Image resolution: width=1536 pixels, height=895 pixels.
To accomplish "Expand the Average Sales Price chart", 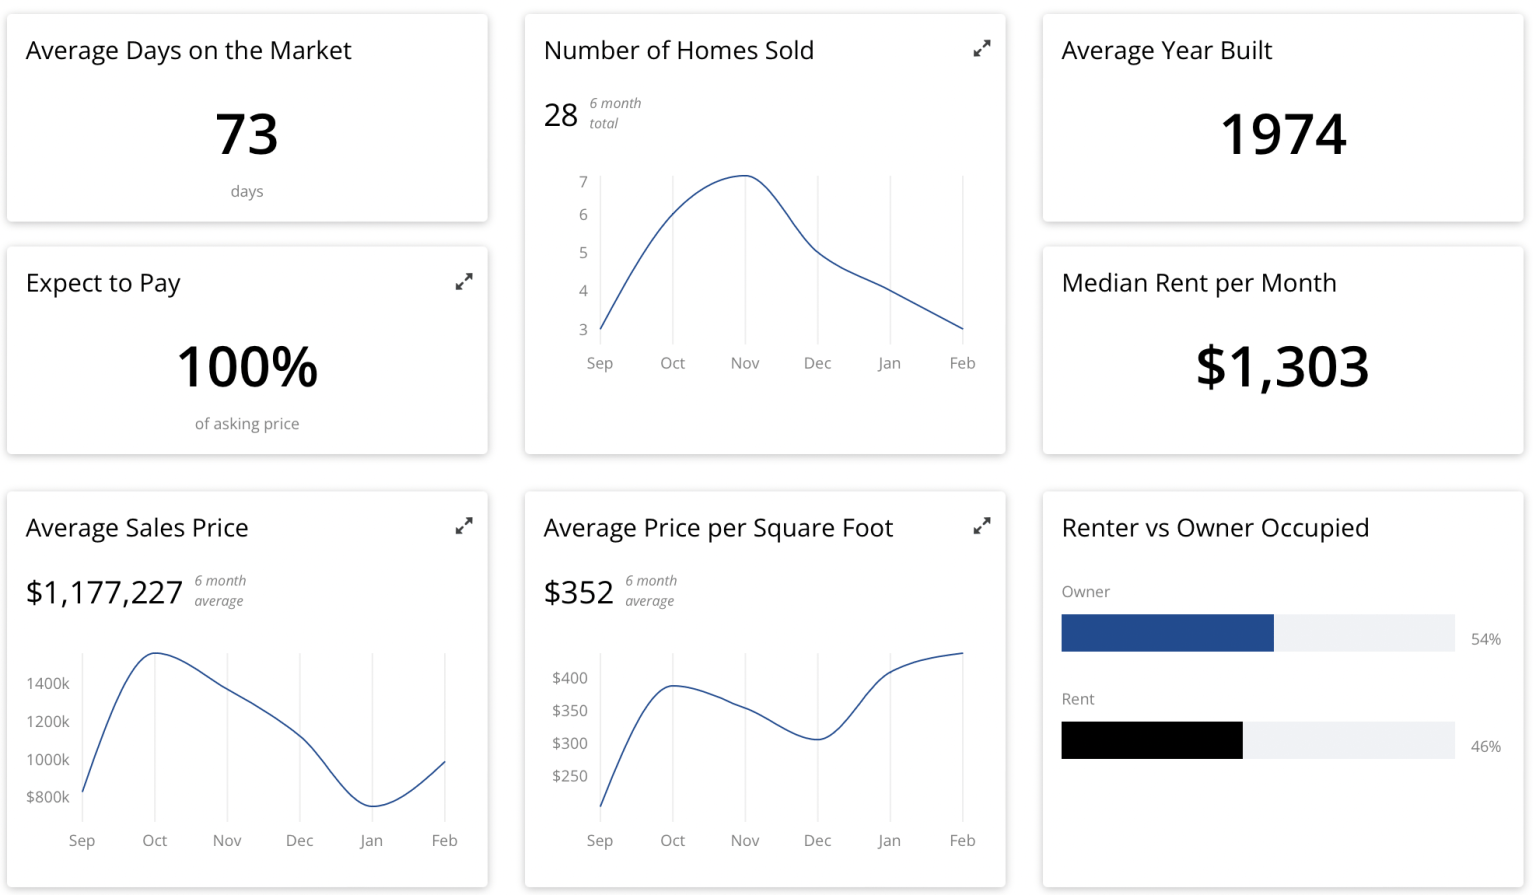I will click(x=464, y=525).
